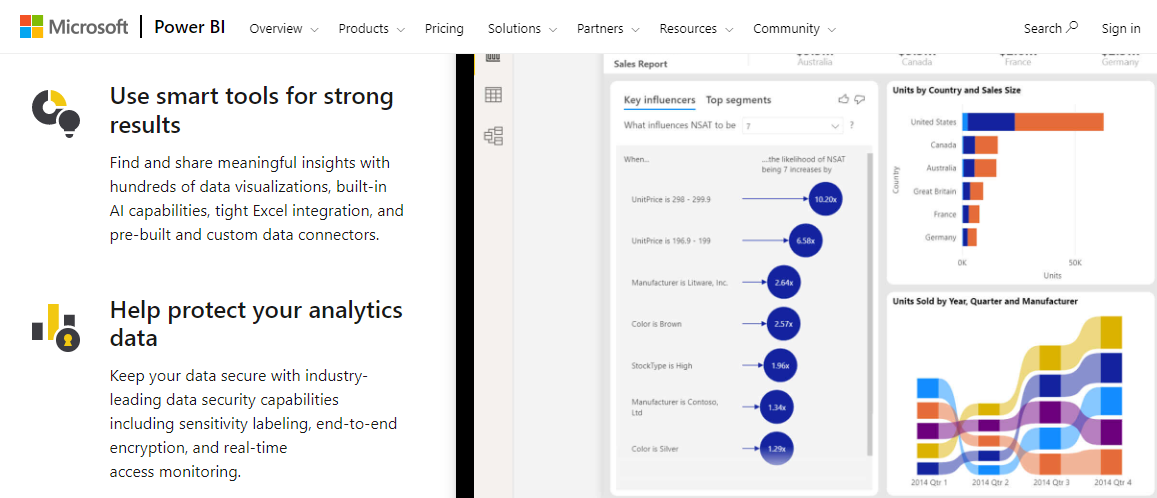Expand the Products dropdown
1157x498 pixels.
(372, 29)
